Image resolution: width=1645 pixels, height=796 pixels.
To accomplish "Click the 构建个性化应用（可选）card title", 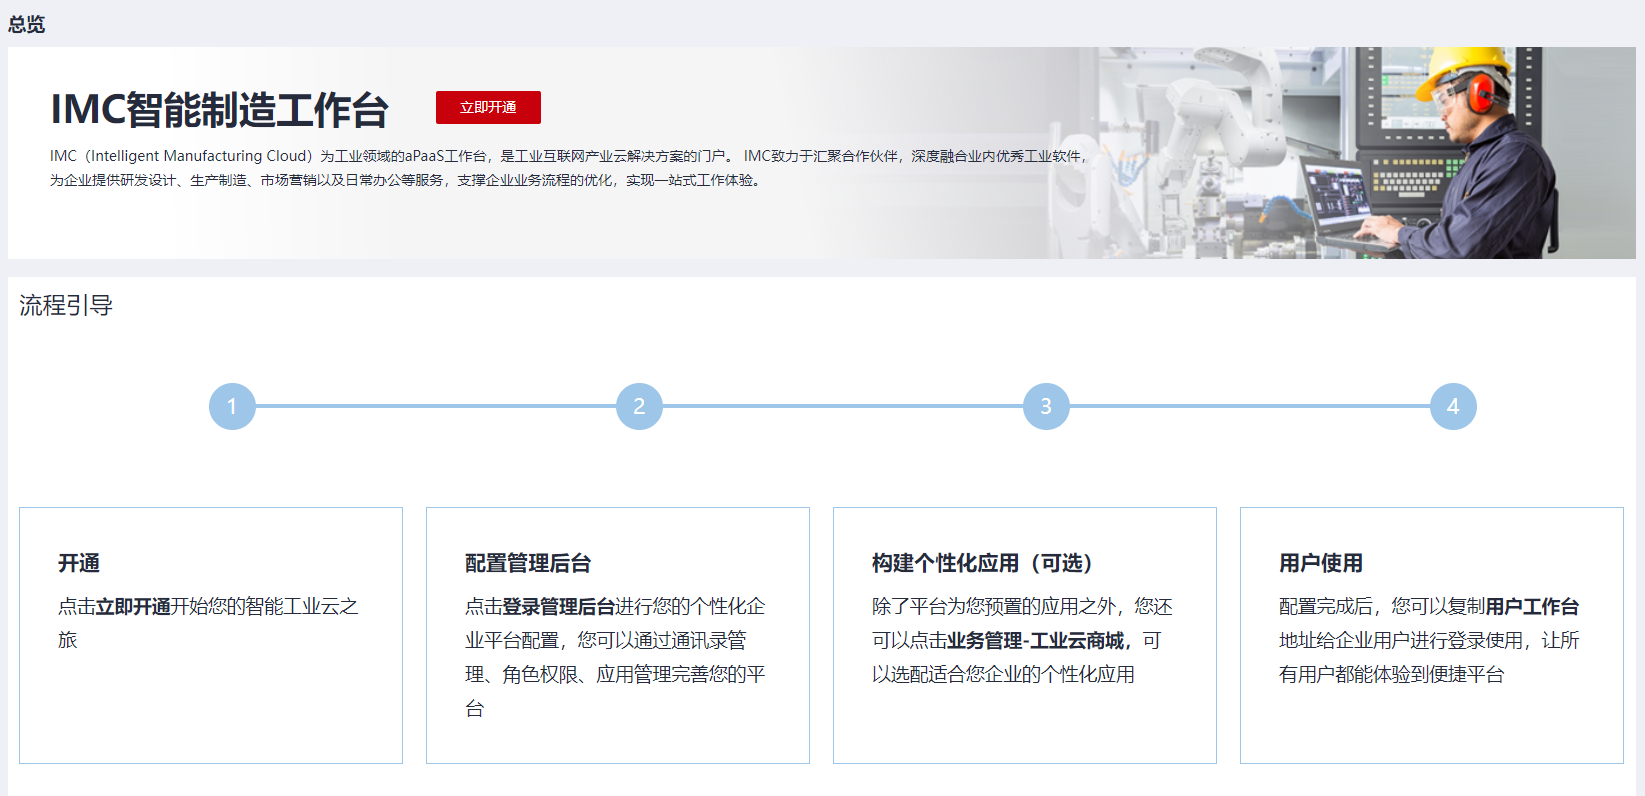I will pos(982,563).
